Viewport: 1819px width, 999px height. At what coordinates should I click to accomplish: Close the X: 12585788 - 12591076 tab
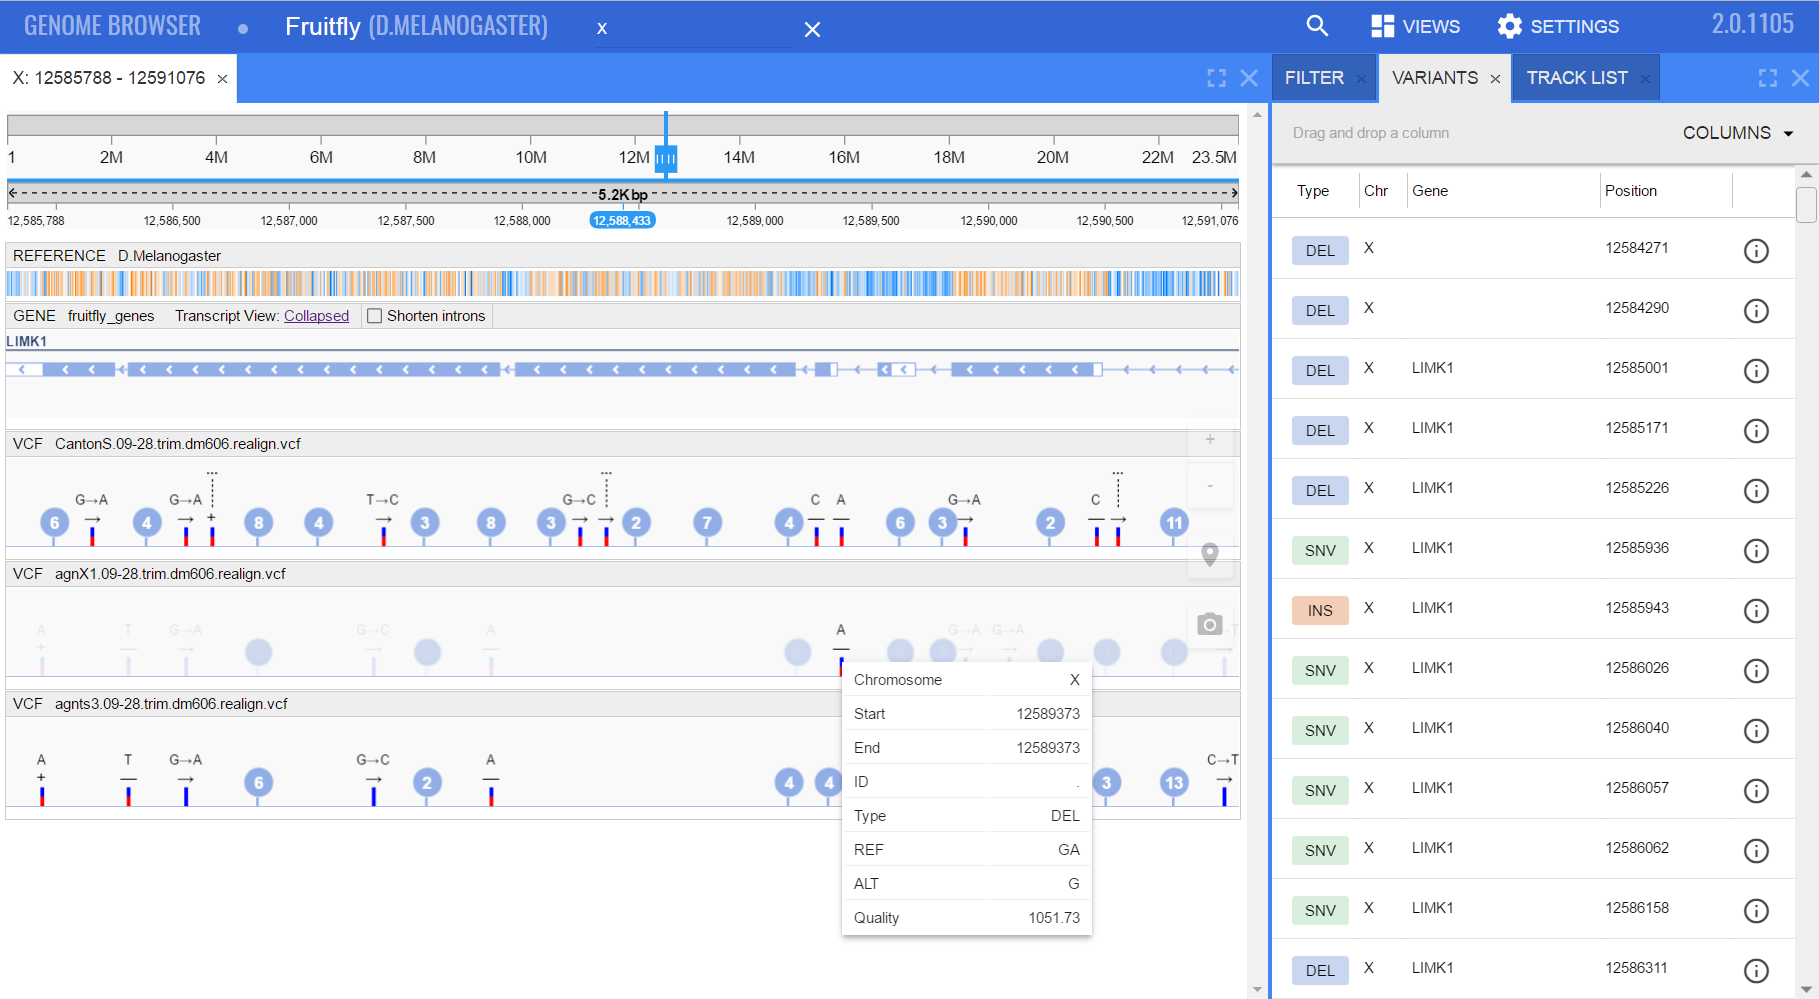click(x=222, y=79)
